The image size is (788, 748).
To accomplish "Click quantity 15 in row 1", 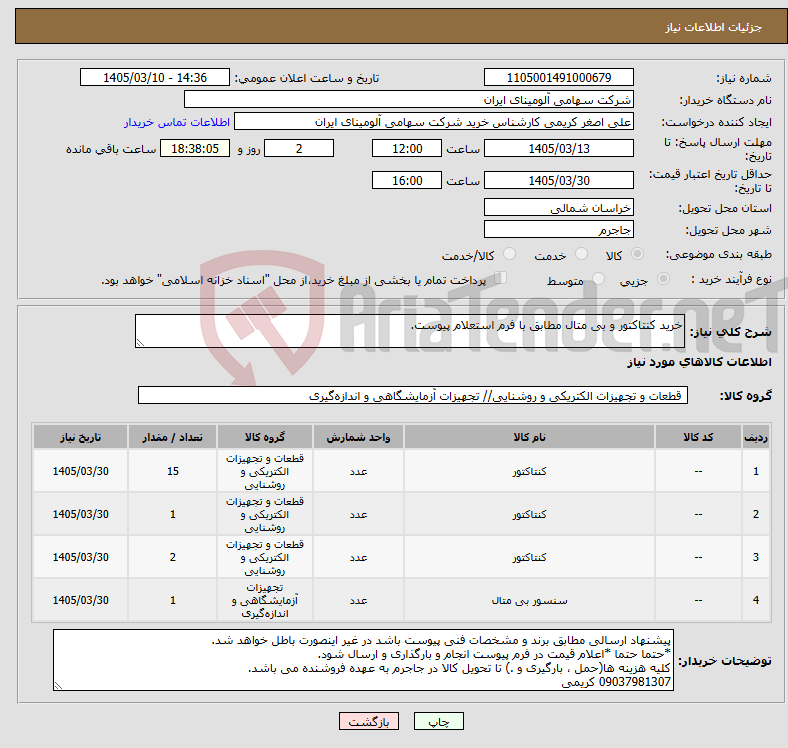I will click(173, 471).
